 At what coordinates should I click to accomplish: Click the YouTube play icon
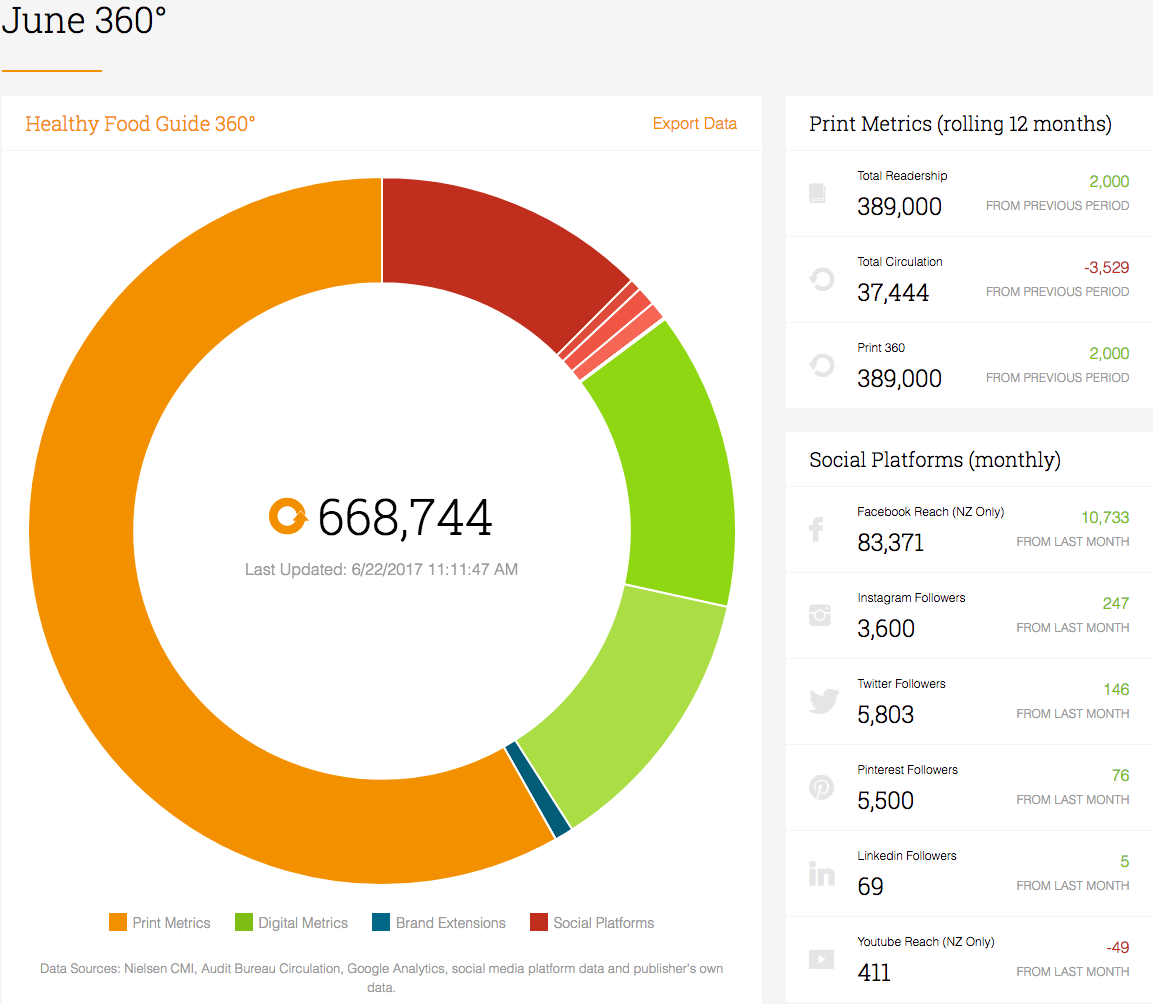pos(821,959)
